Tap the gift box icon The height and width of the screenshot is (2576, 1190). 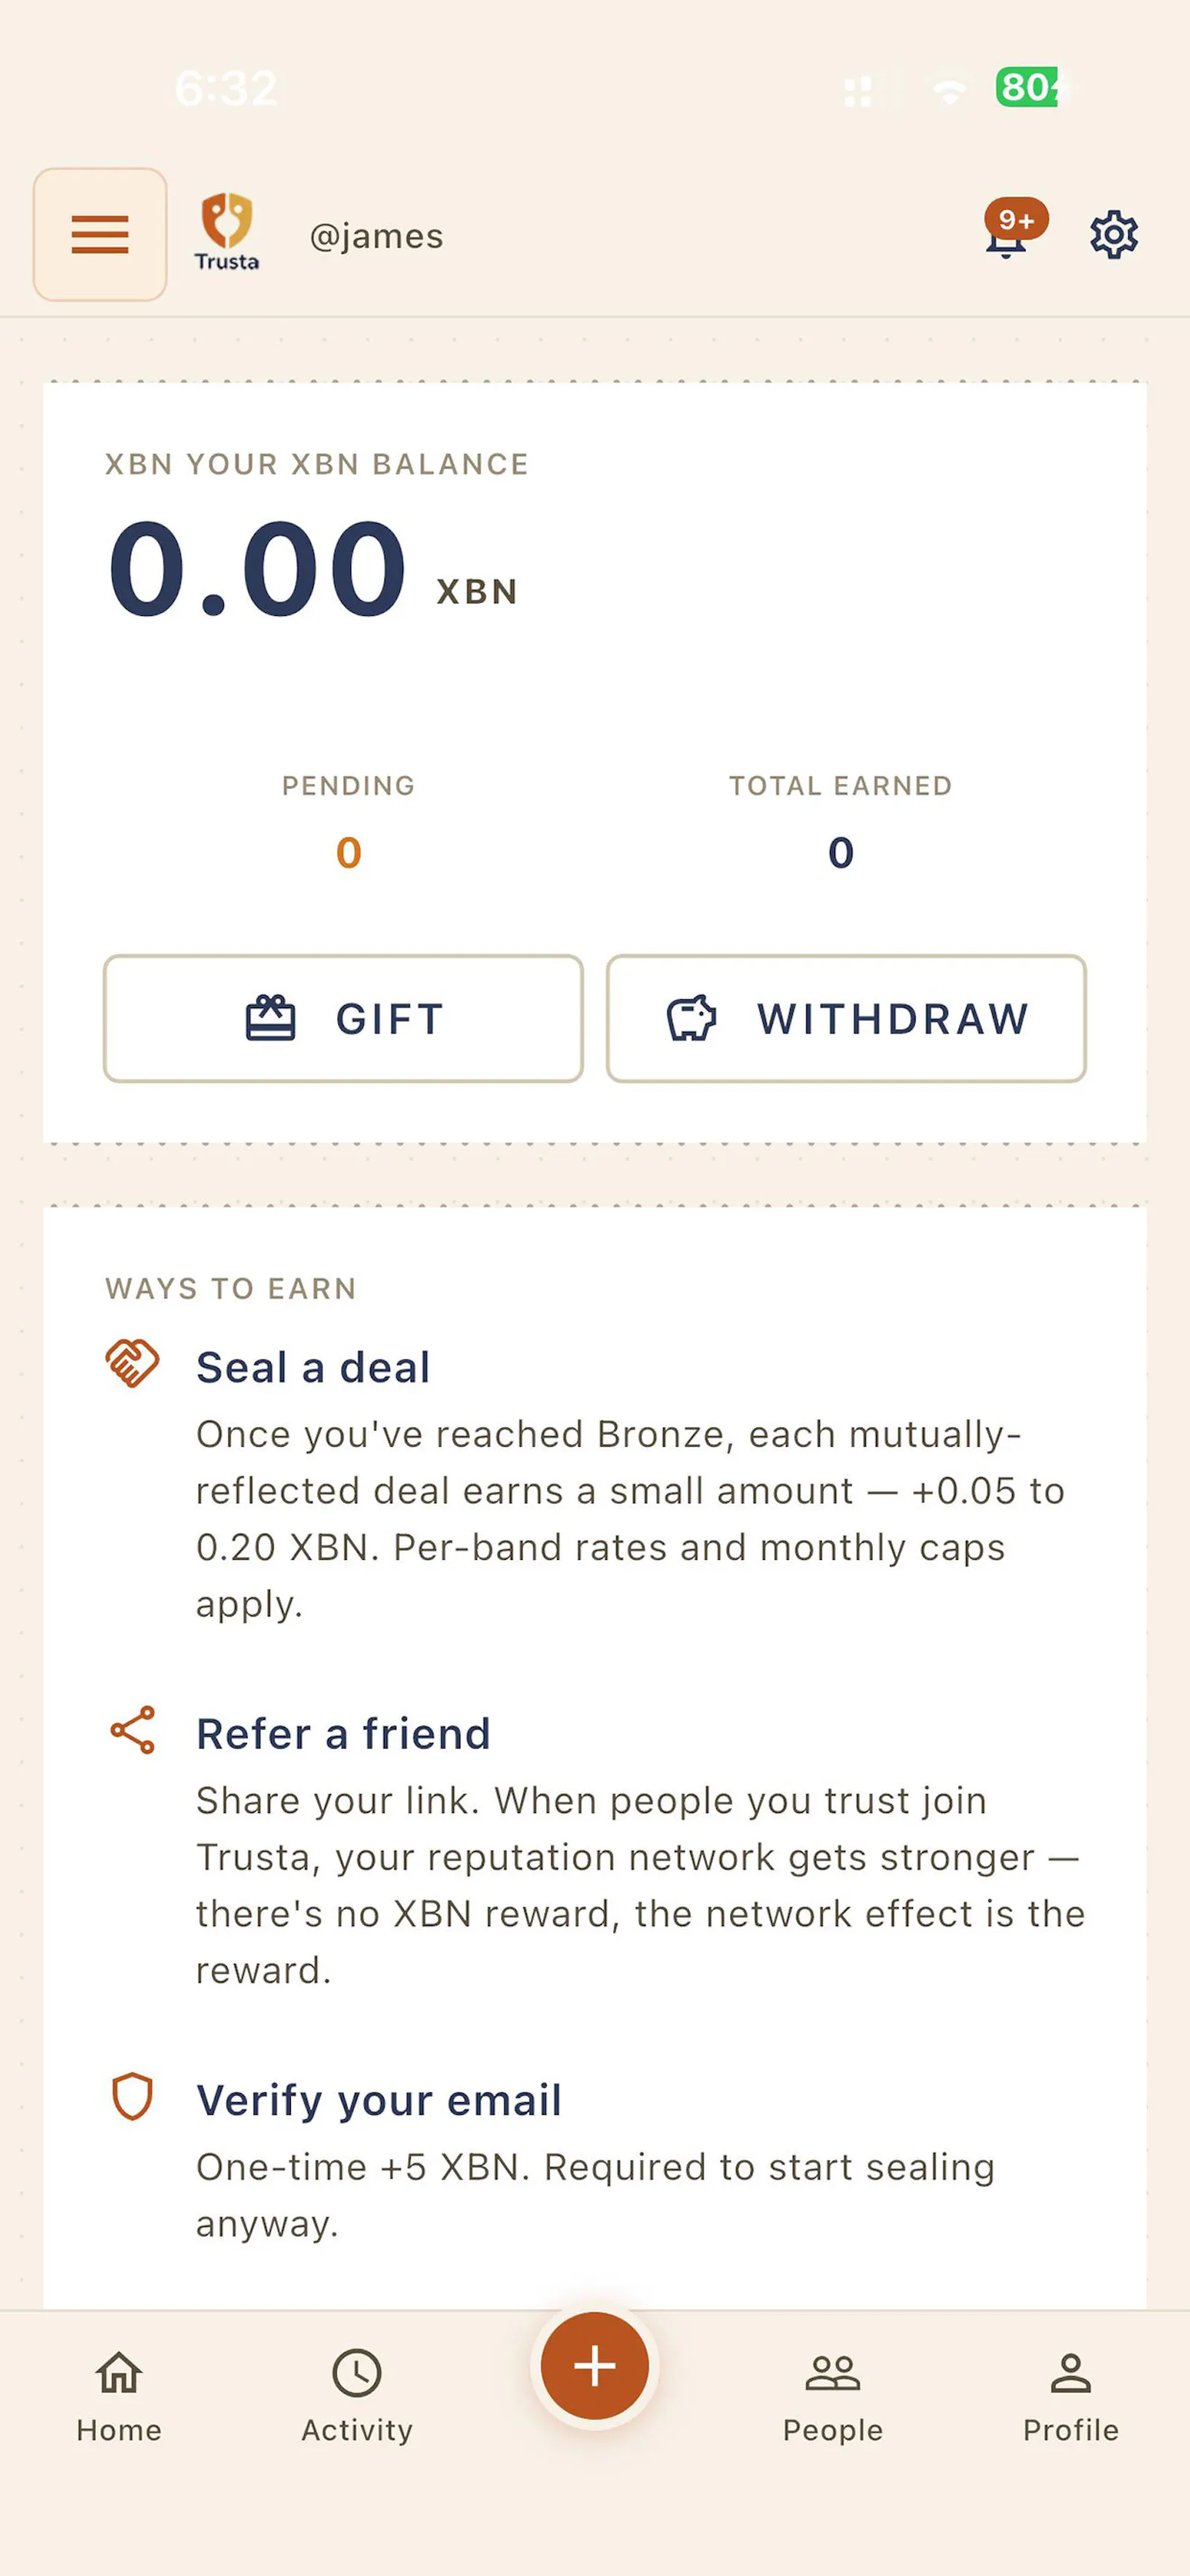[270, 1018]
